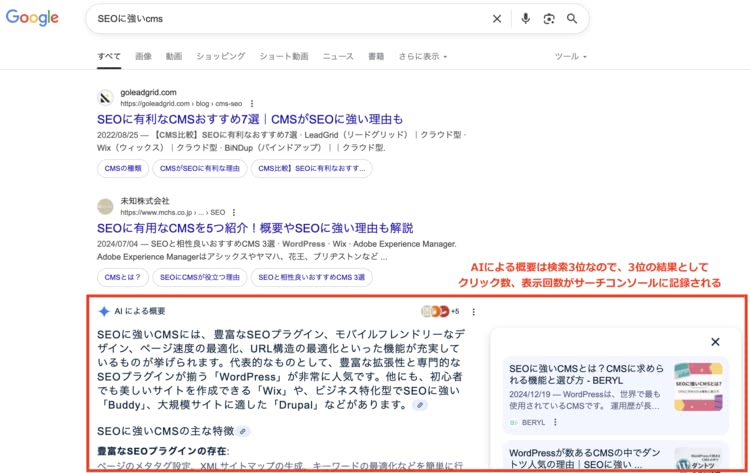
Task: Close the sources panel with X
Action: pyautogui.click(x=715, y=342)
